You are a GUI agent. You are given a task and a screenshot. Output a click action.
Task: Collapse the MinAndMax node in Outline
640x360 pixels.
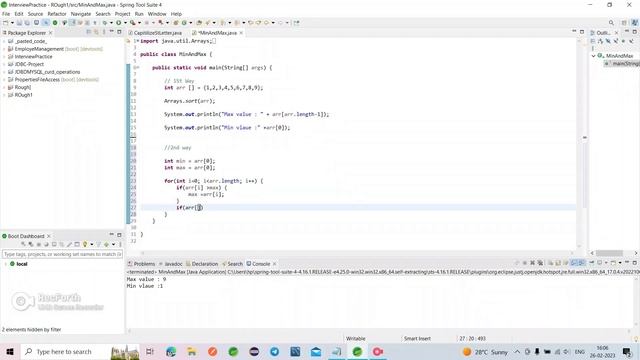coord(594,56)
